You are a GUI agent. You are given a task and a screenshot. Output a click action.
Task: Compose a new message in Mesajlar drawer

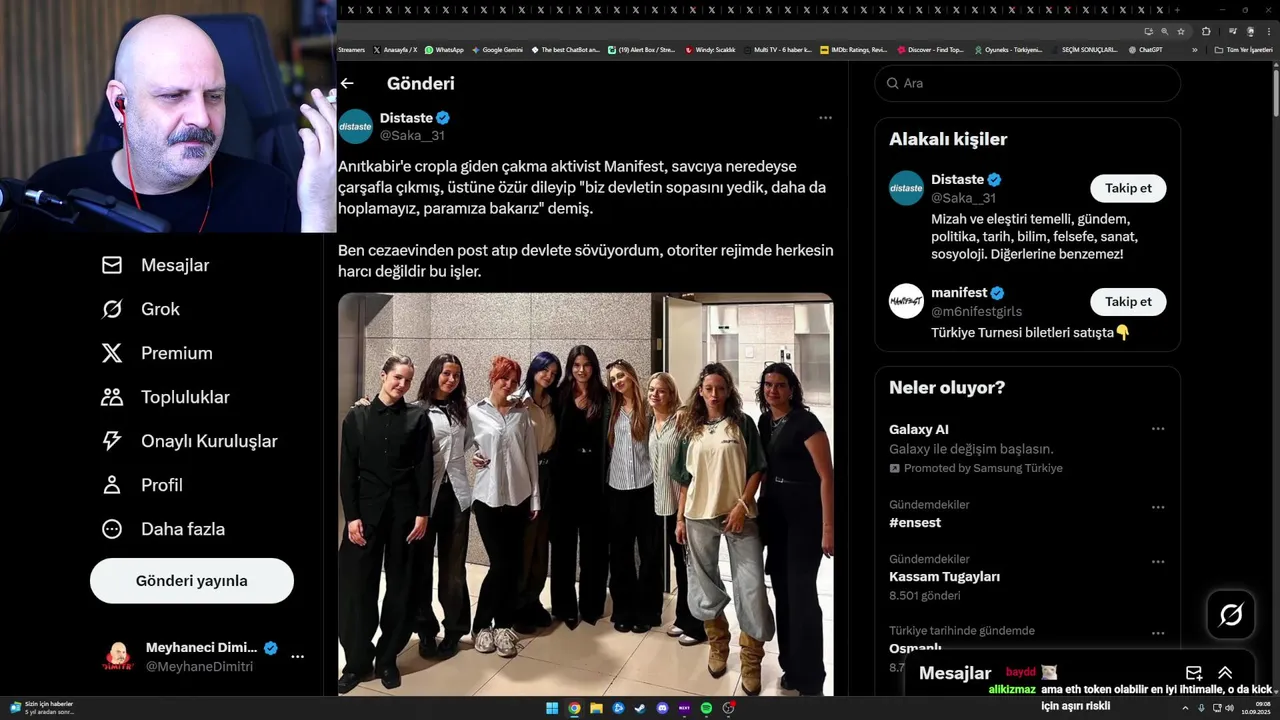tap(1194, 673)
